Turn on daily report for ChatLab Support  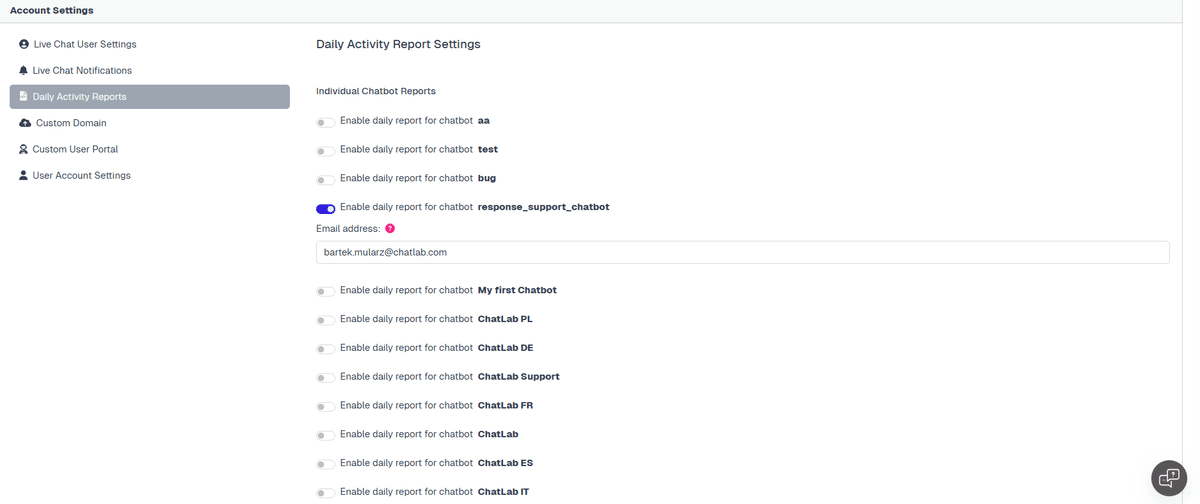[325, 378]
